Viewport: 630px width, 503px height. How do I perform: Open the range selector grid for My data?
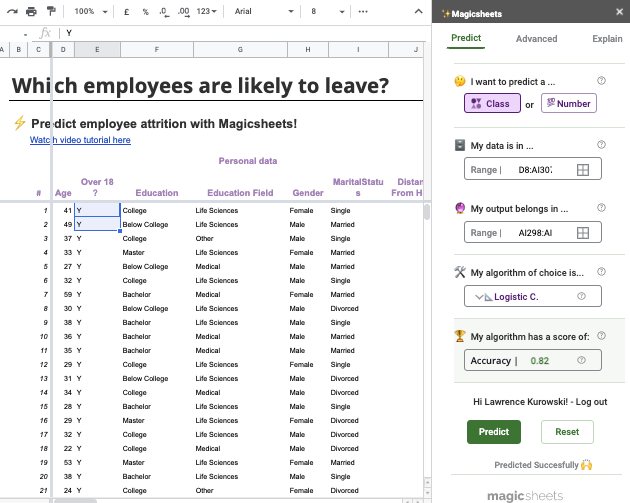pos(583,170)
